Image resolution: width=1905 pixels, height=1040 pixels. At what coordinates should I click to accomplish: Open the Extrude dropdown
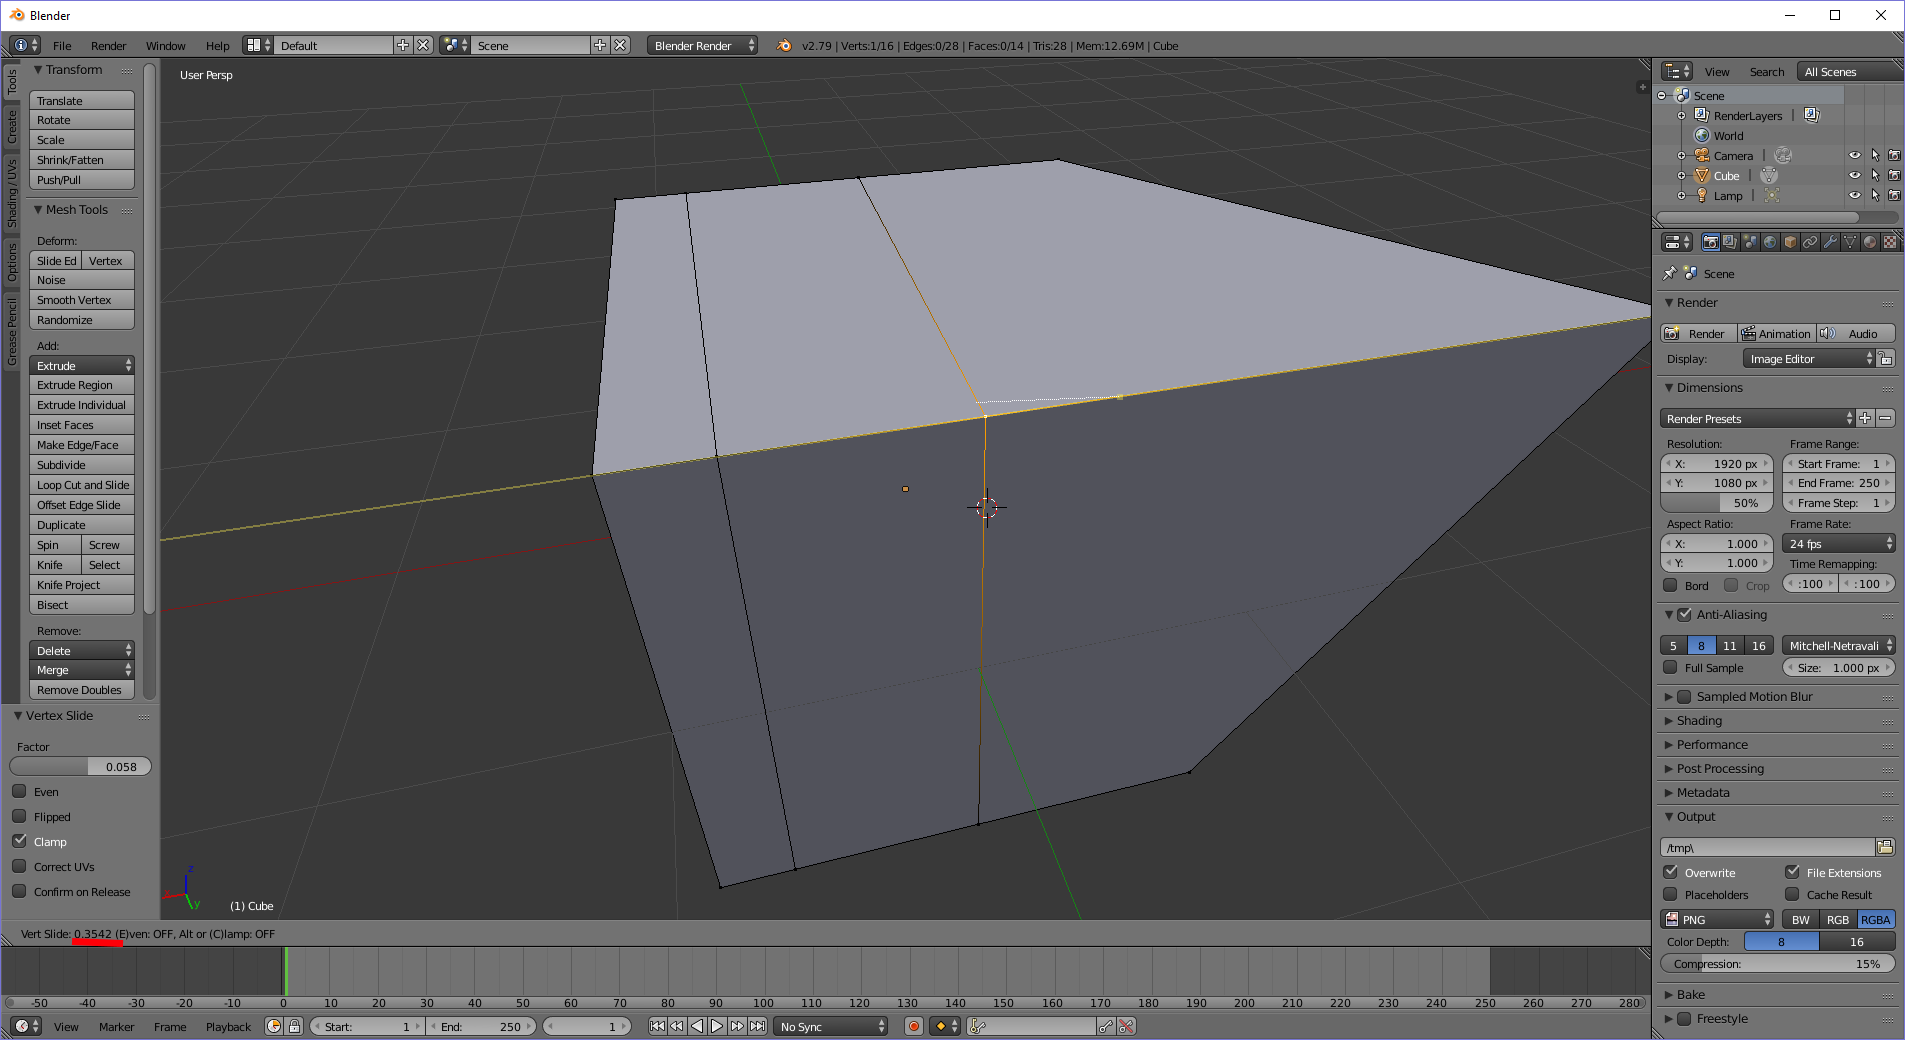coord(82,365)
